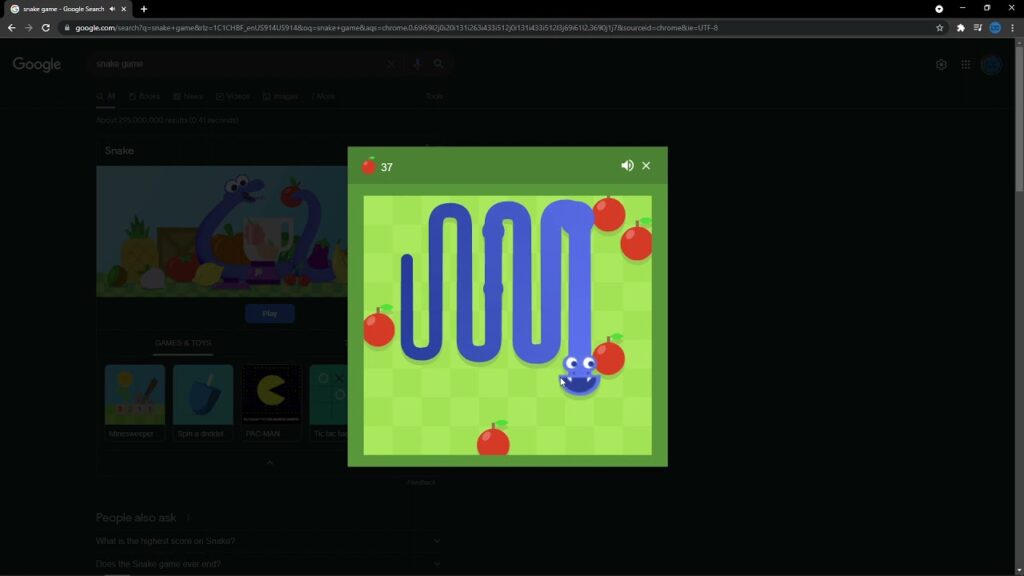Click the page scrollbar up arrow

tap(1019, 42)
